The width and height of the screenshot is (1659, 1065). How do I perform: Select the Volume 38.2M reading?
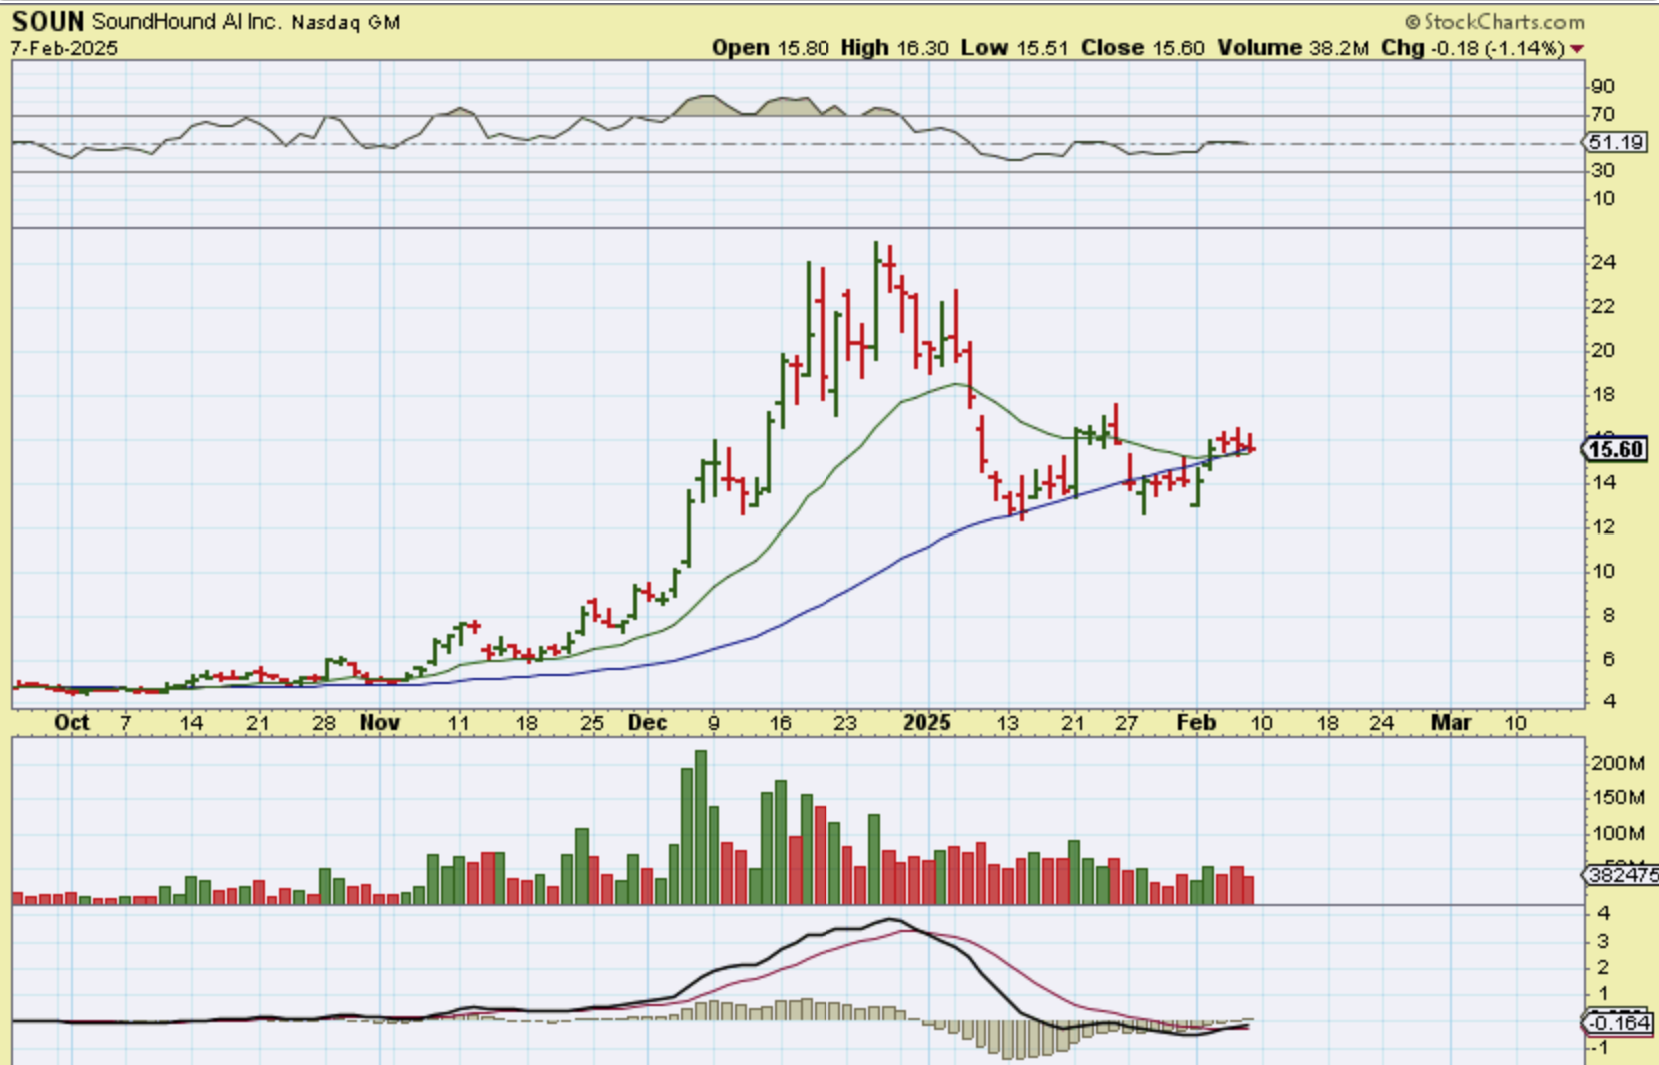[1292, 48]
